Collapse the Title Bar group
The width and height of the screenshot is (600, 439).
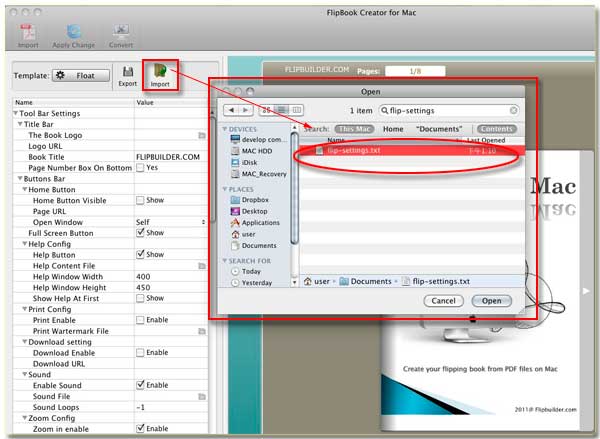coord(20,124)
